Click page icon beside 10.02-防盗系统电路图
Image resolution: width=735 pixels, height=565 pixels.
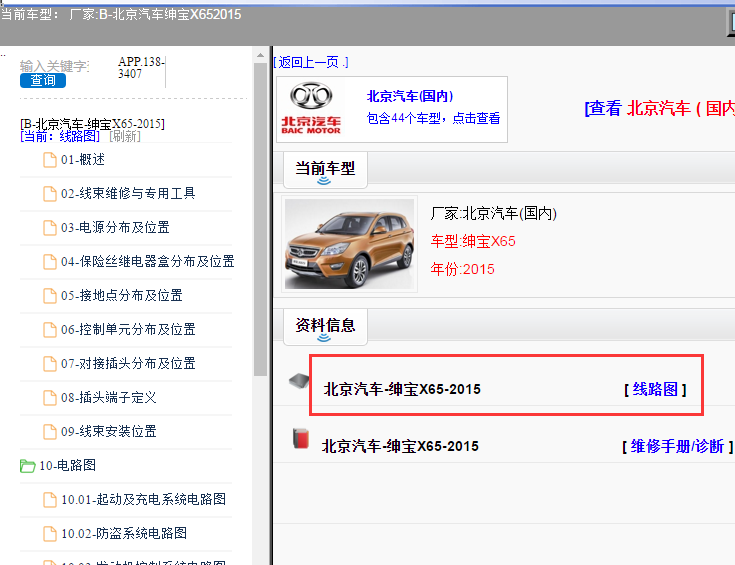point(50,534)
